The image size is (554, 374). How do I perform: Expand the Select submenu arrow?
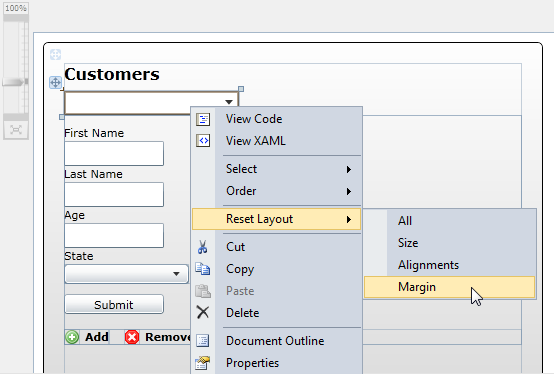[349, 170]
